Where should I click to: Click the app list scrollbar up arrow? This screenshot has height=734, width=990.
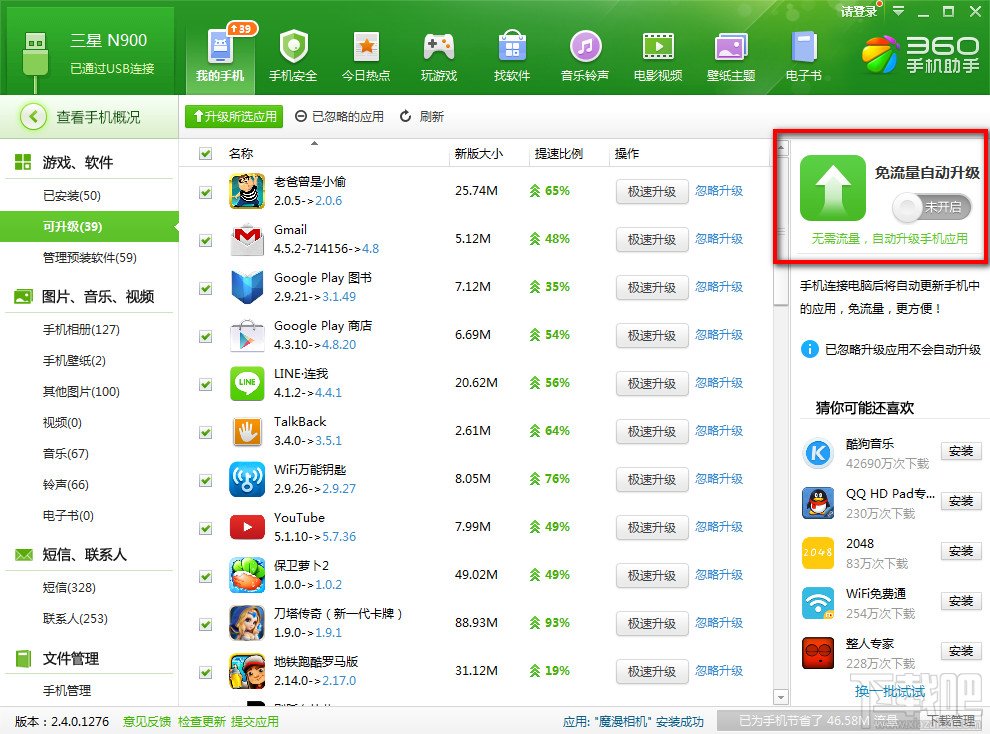pyautogui.click(x=781, y=148)
